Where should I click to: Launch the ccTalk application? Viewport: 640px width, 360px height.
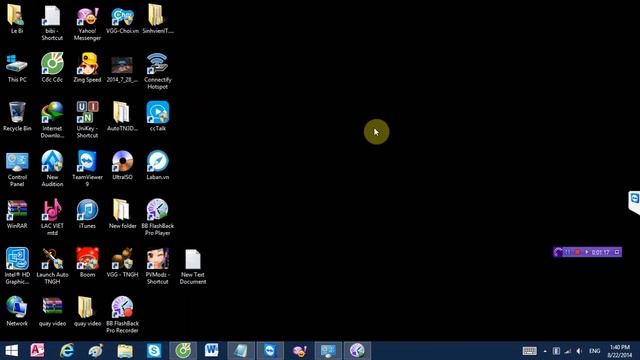tap(158, 116)
